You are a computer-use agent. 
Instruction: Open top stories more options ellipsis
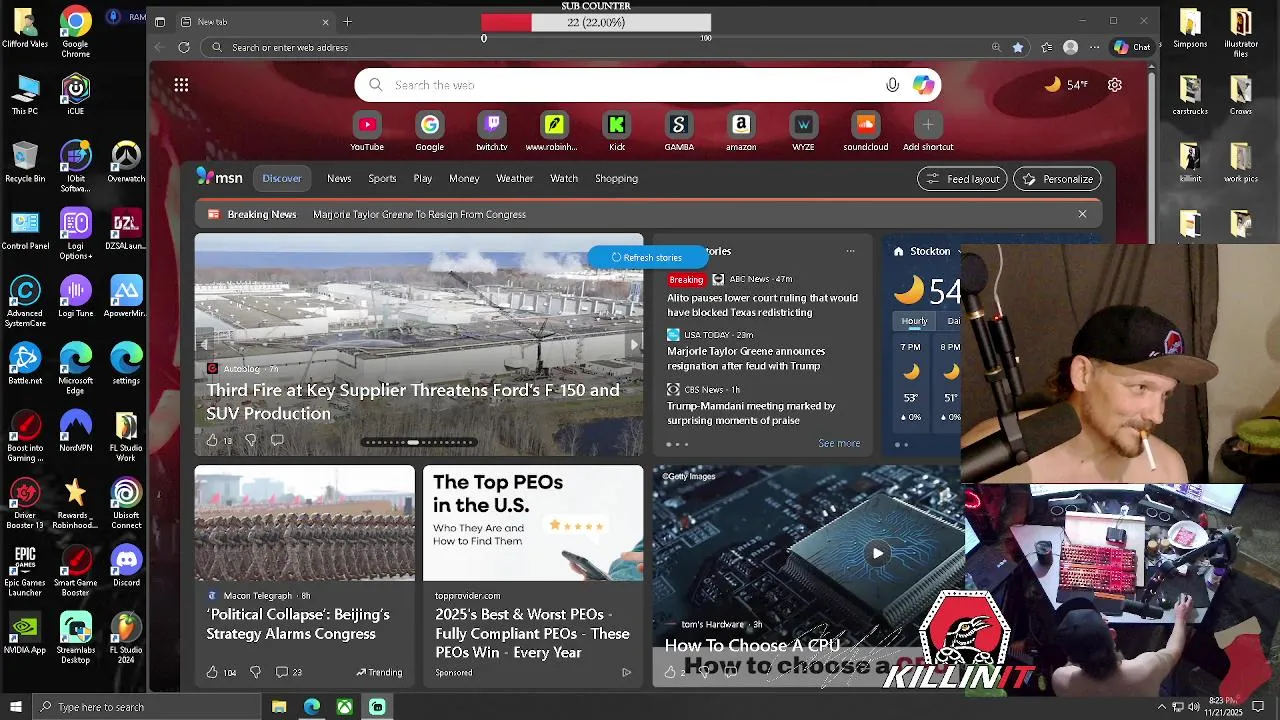[x=850, y=251]
